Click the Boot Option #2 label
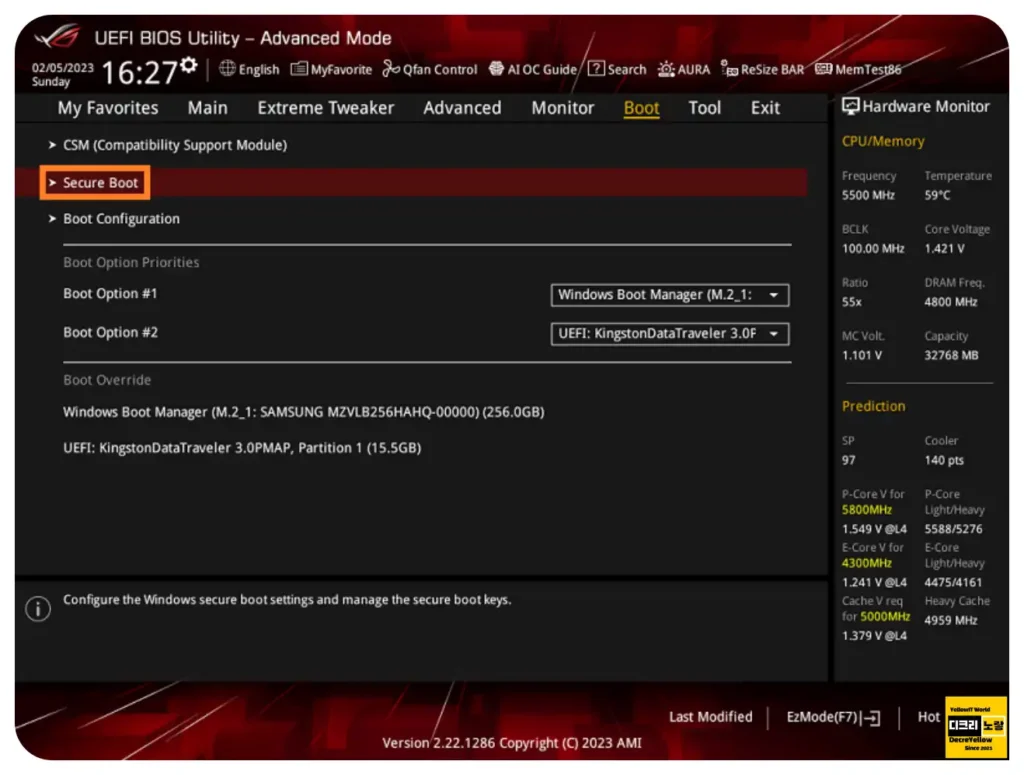Viewport: 1024px width, 775px height. click(110, 332)
